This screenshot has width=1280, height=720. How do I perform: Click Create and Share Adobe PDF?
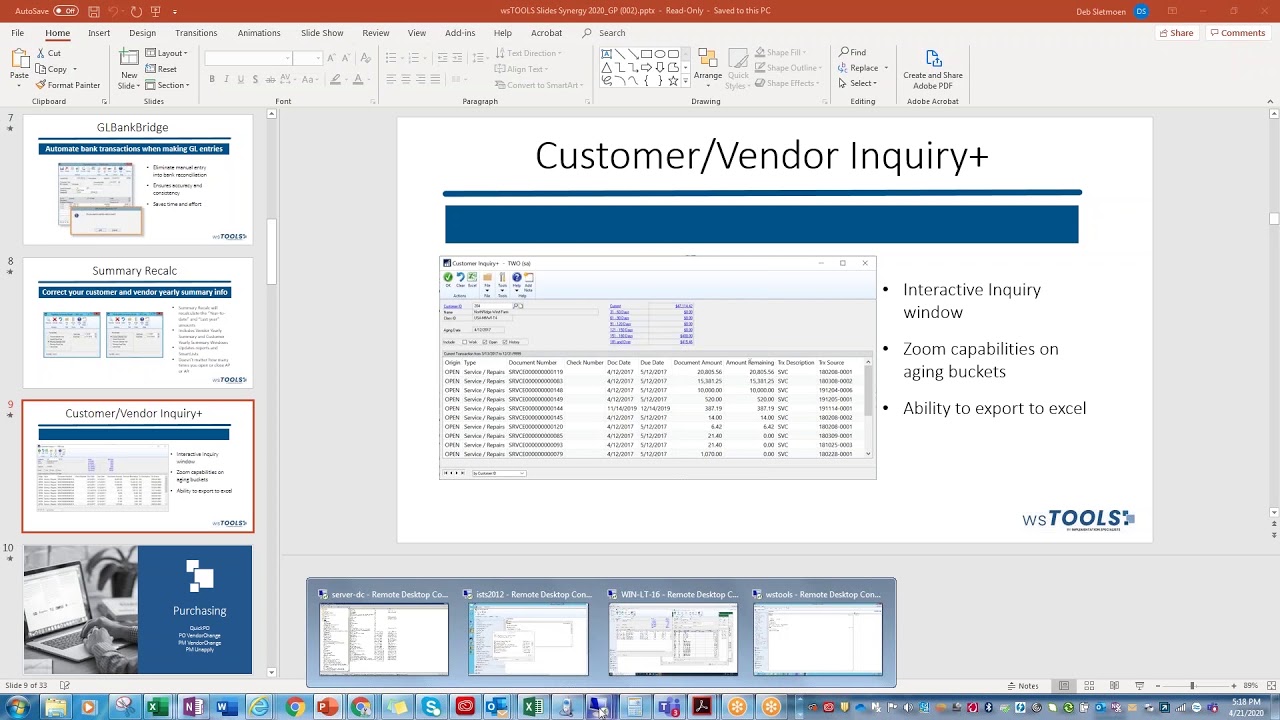point(933,69)
